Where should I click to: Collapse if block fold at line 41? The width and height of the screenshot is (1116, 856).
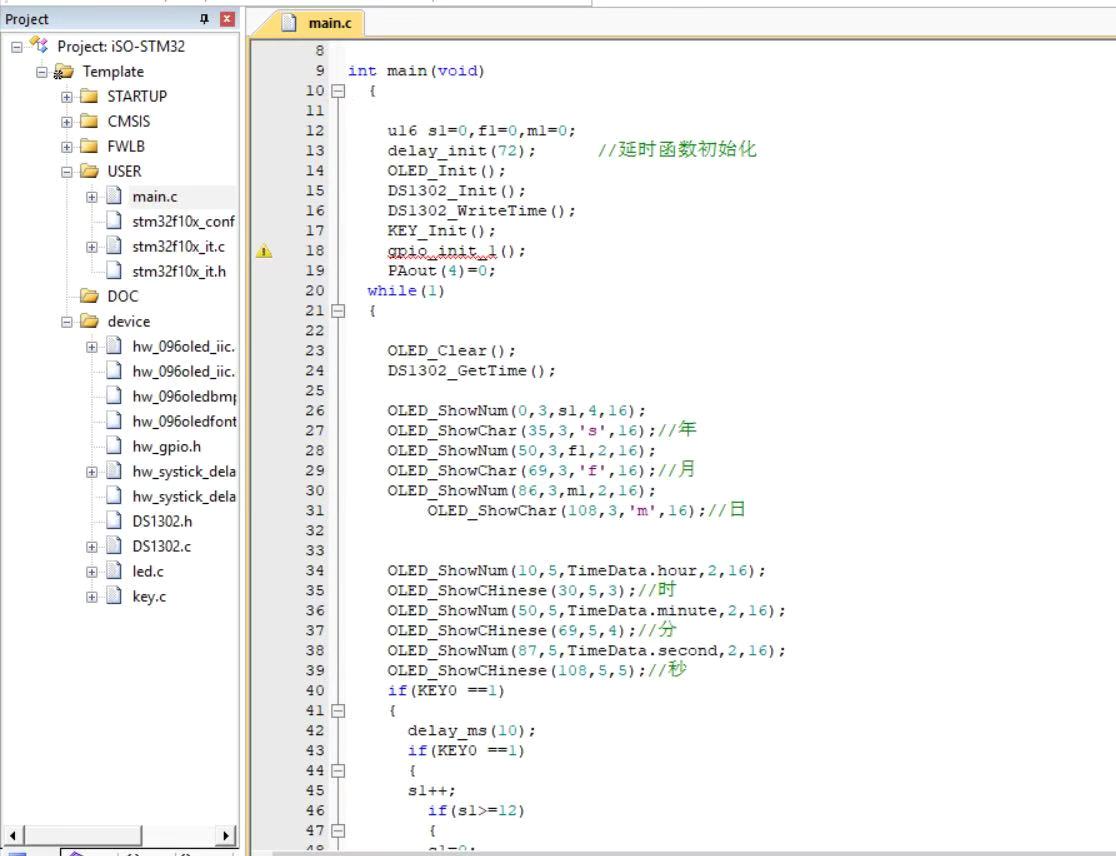point(338,711)
